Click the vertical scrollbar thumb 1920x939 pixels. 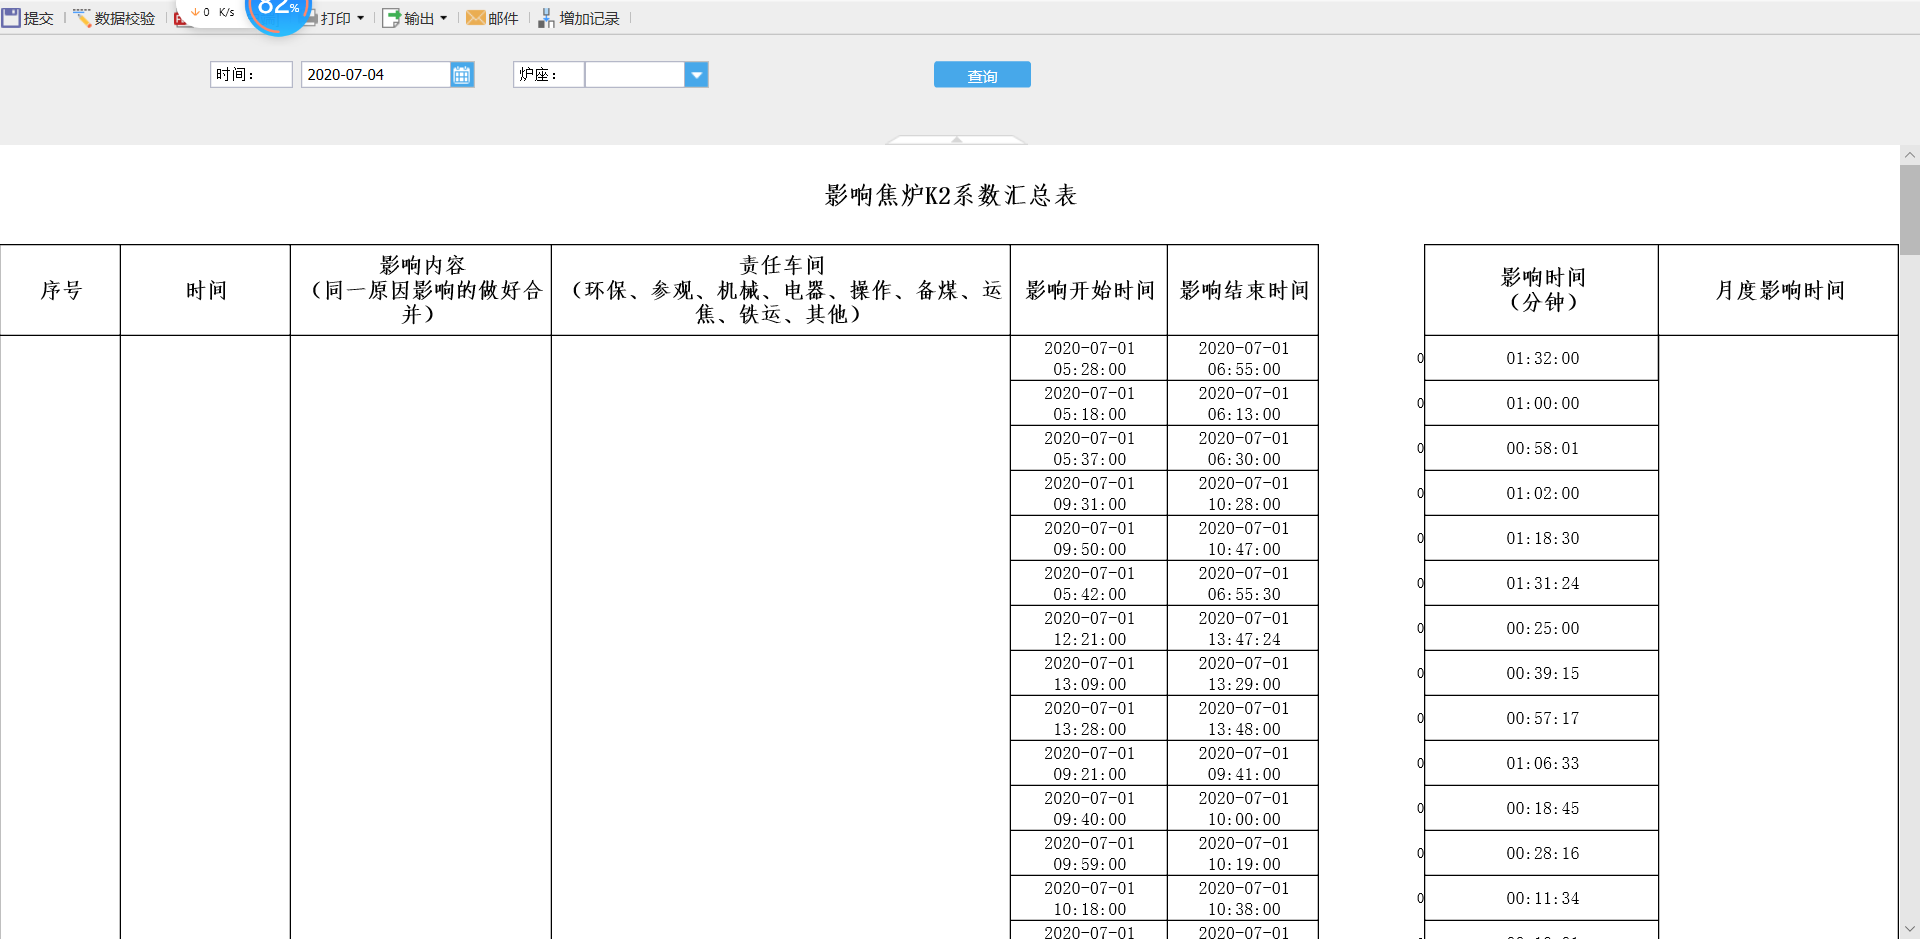[1910, 210]
